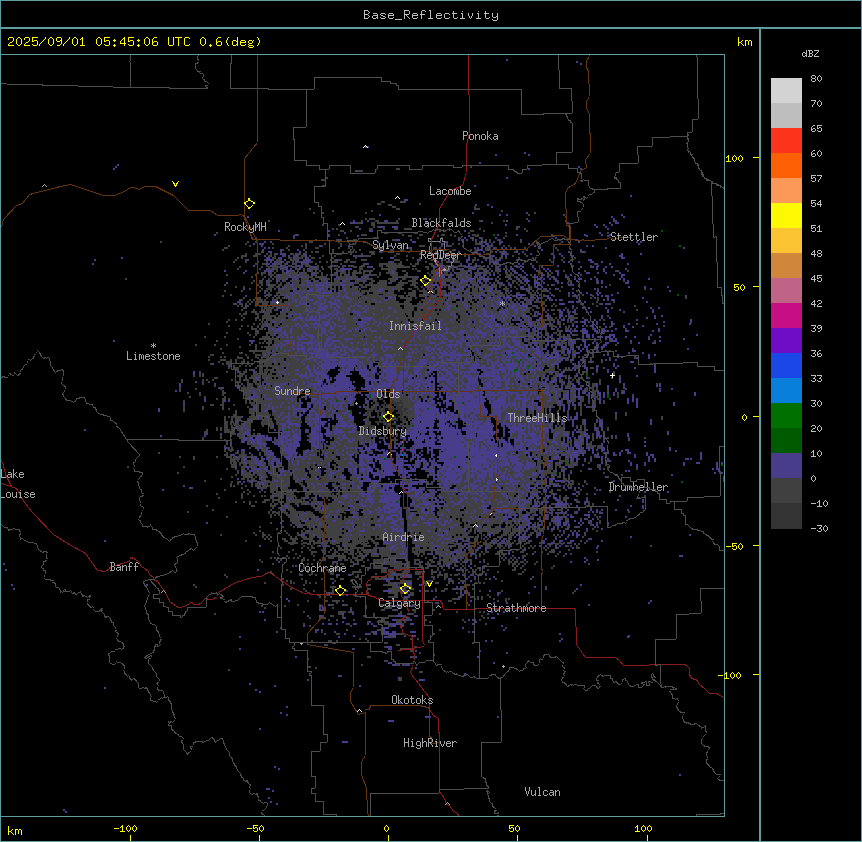
Task: Select the ThreeHills label
Action: click(537, 418)
